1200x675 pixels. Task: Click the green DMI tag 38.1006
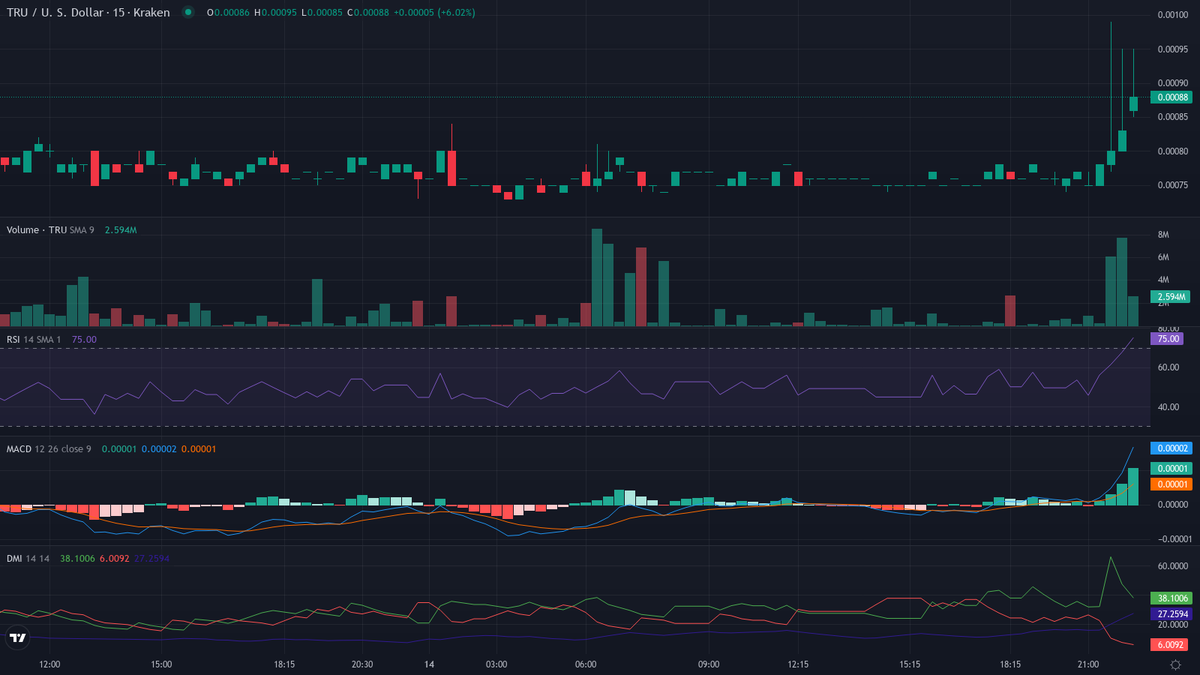click(x=1170, y=597)
